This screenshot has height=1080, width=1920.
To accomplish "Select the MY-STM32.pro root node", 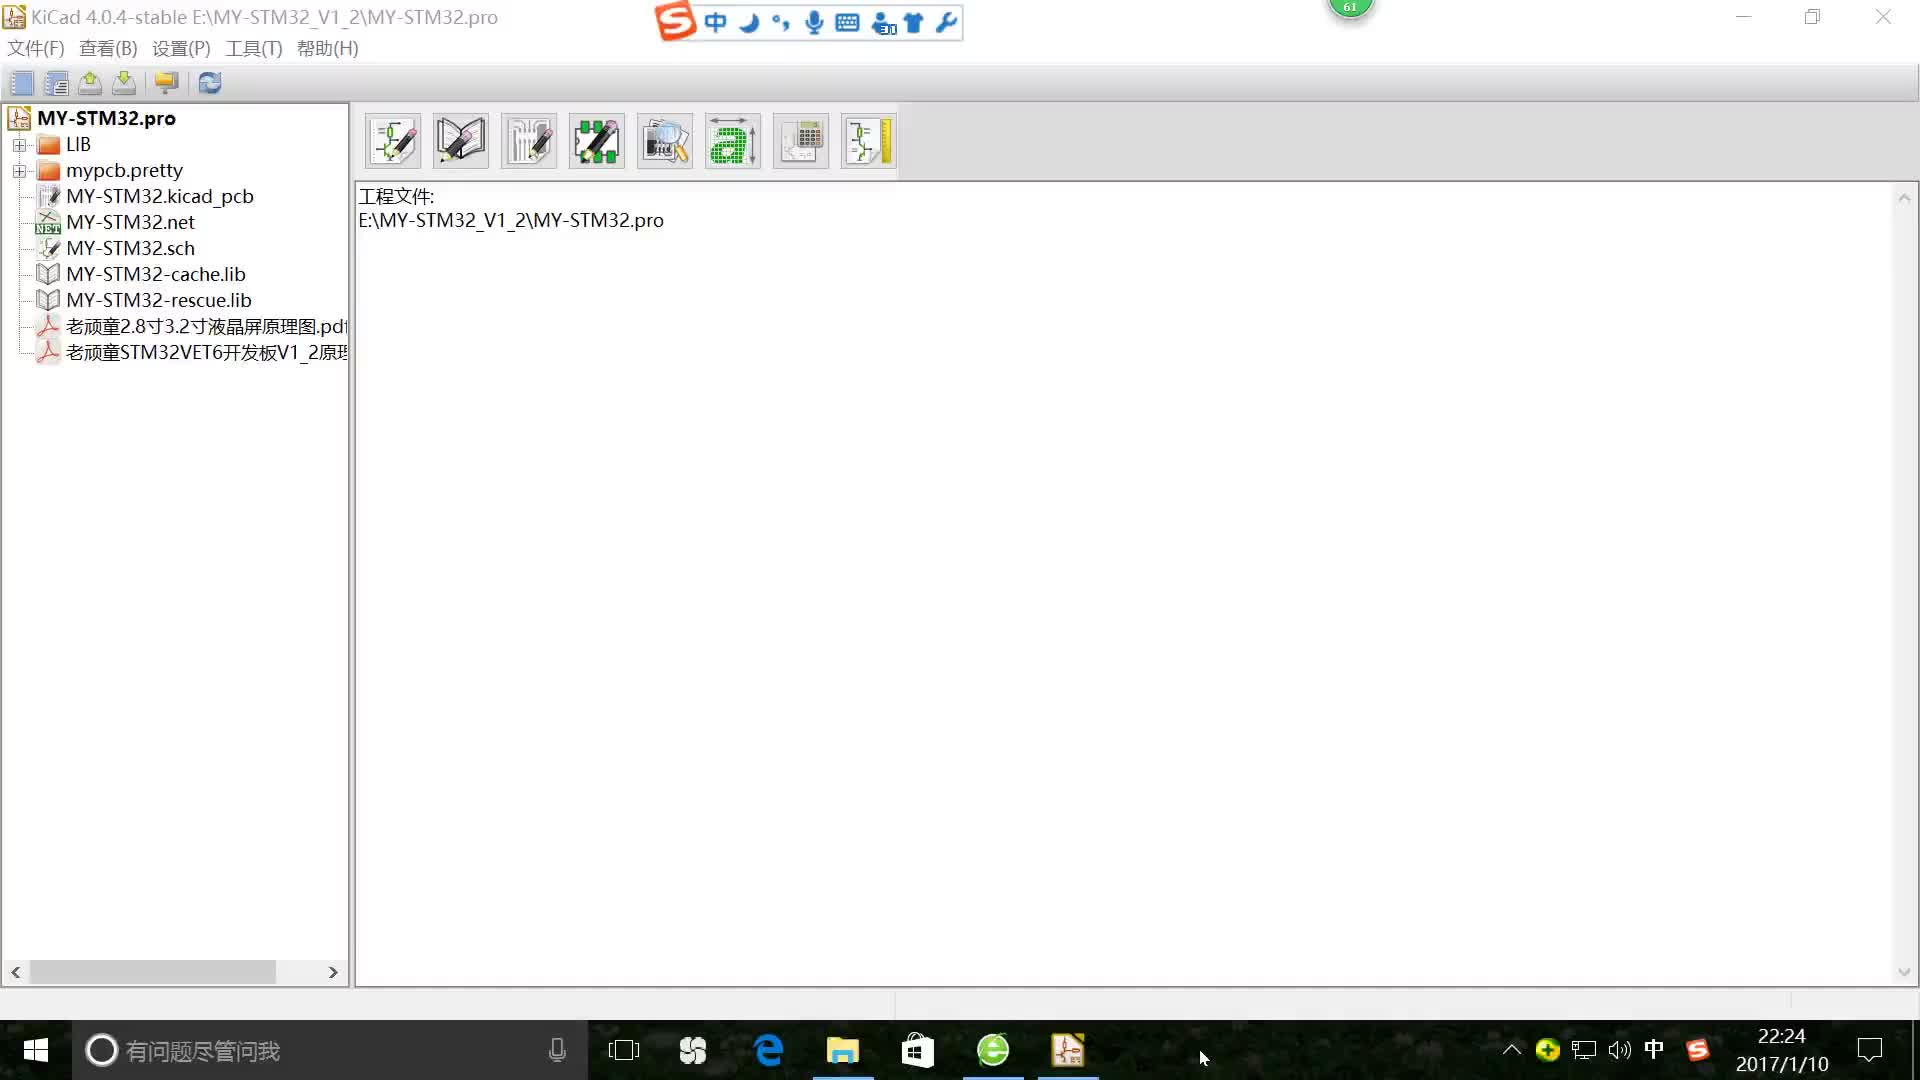I will (106, 118).
